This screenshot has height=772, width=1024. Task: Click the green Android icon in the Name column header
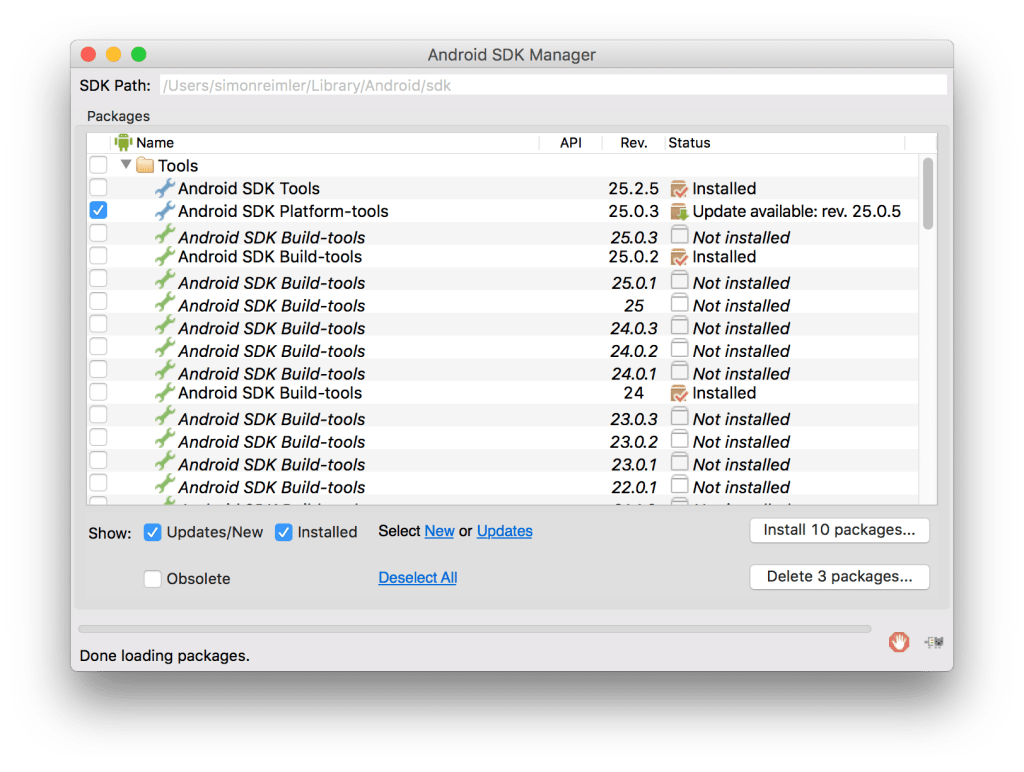[125, 142]
